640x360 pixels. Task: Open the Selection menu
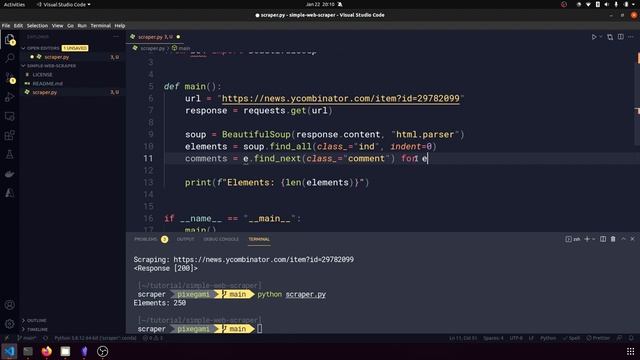pos(38,25)
